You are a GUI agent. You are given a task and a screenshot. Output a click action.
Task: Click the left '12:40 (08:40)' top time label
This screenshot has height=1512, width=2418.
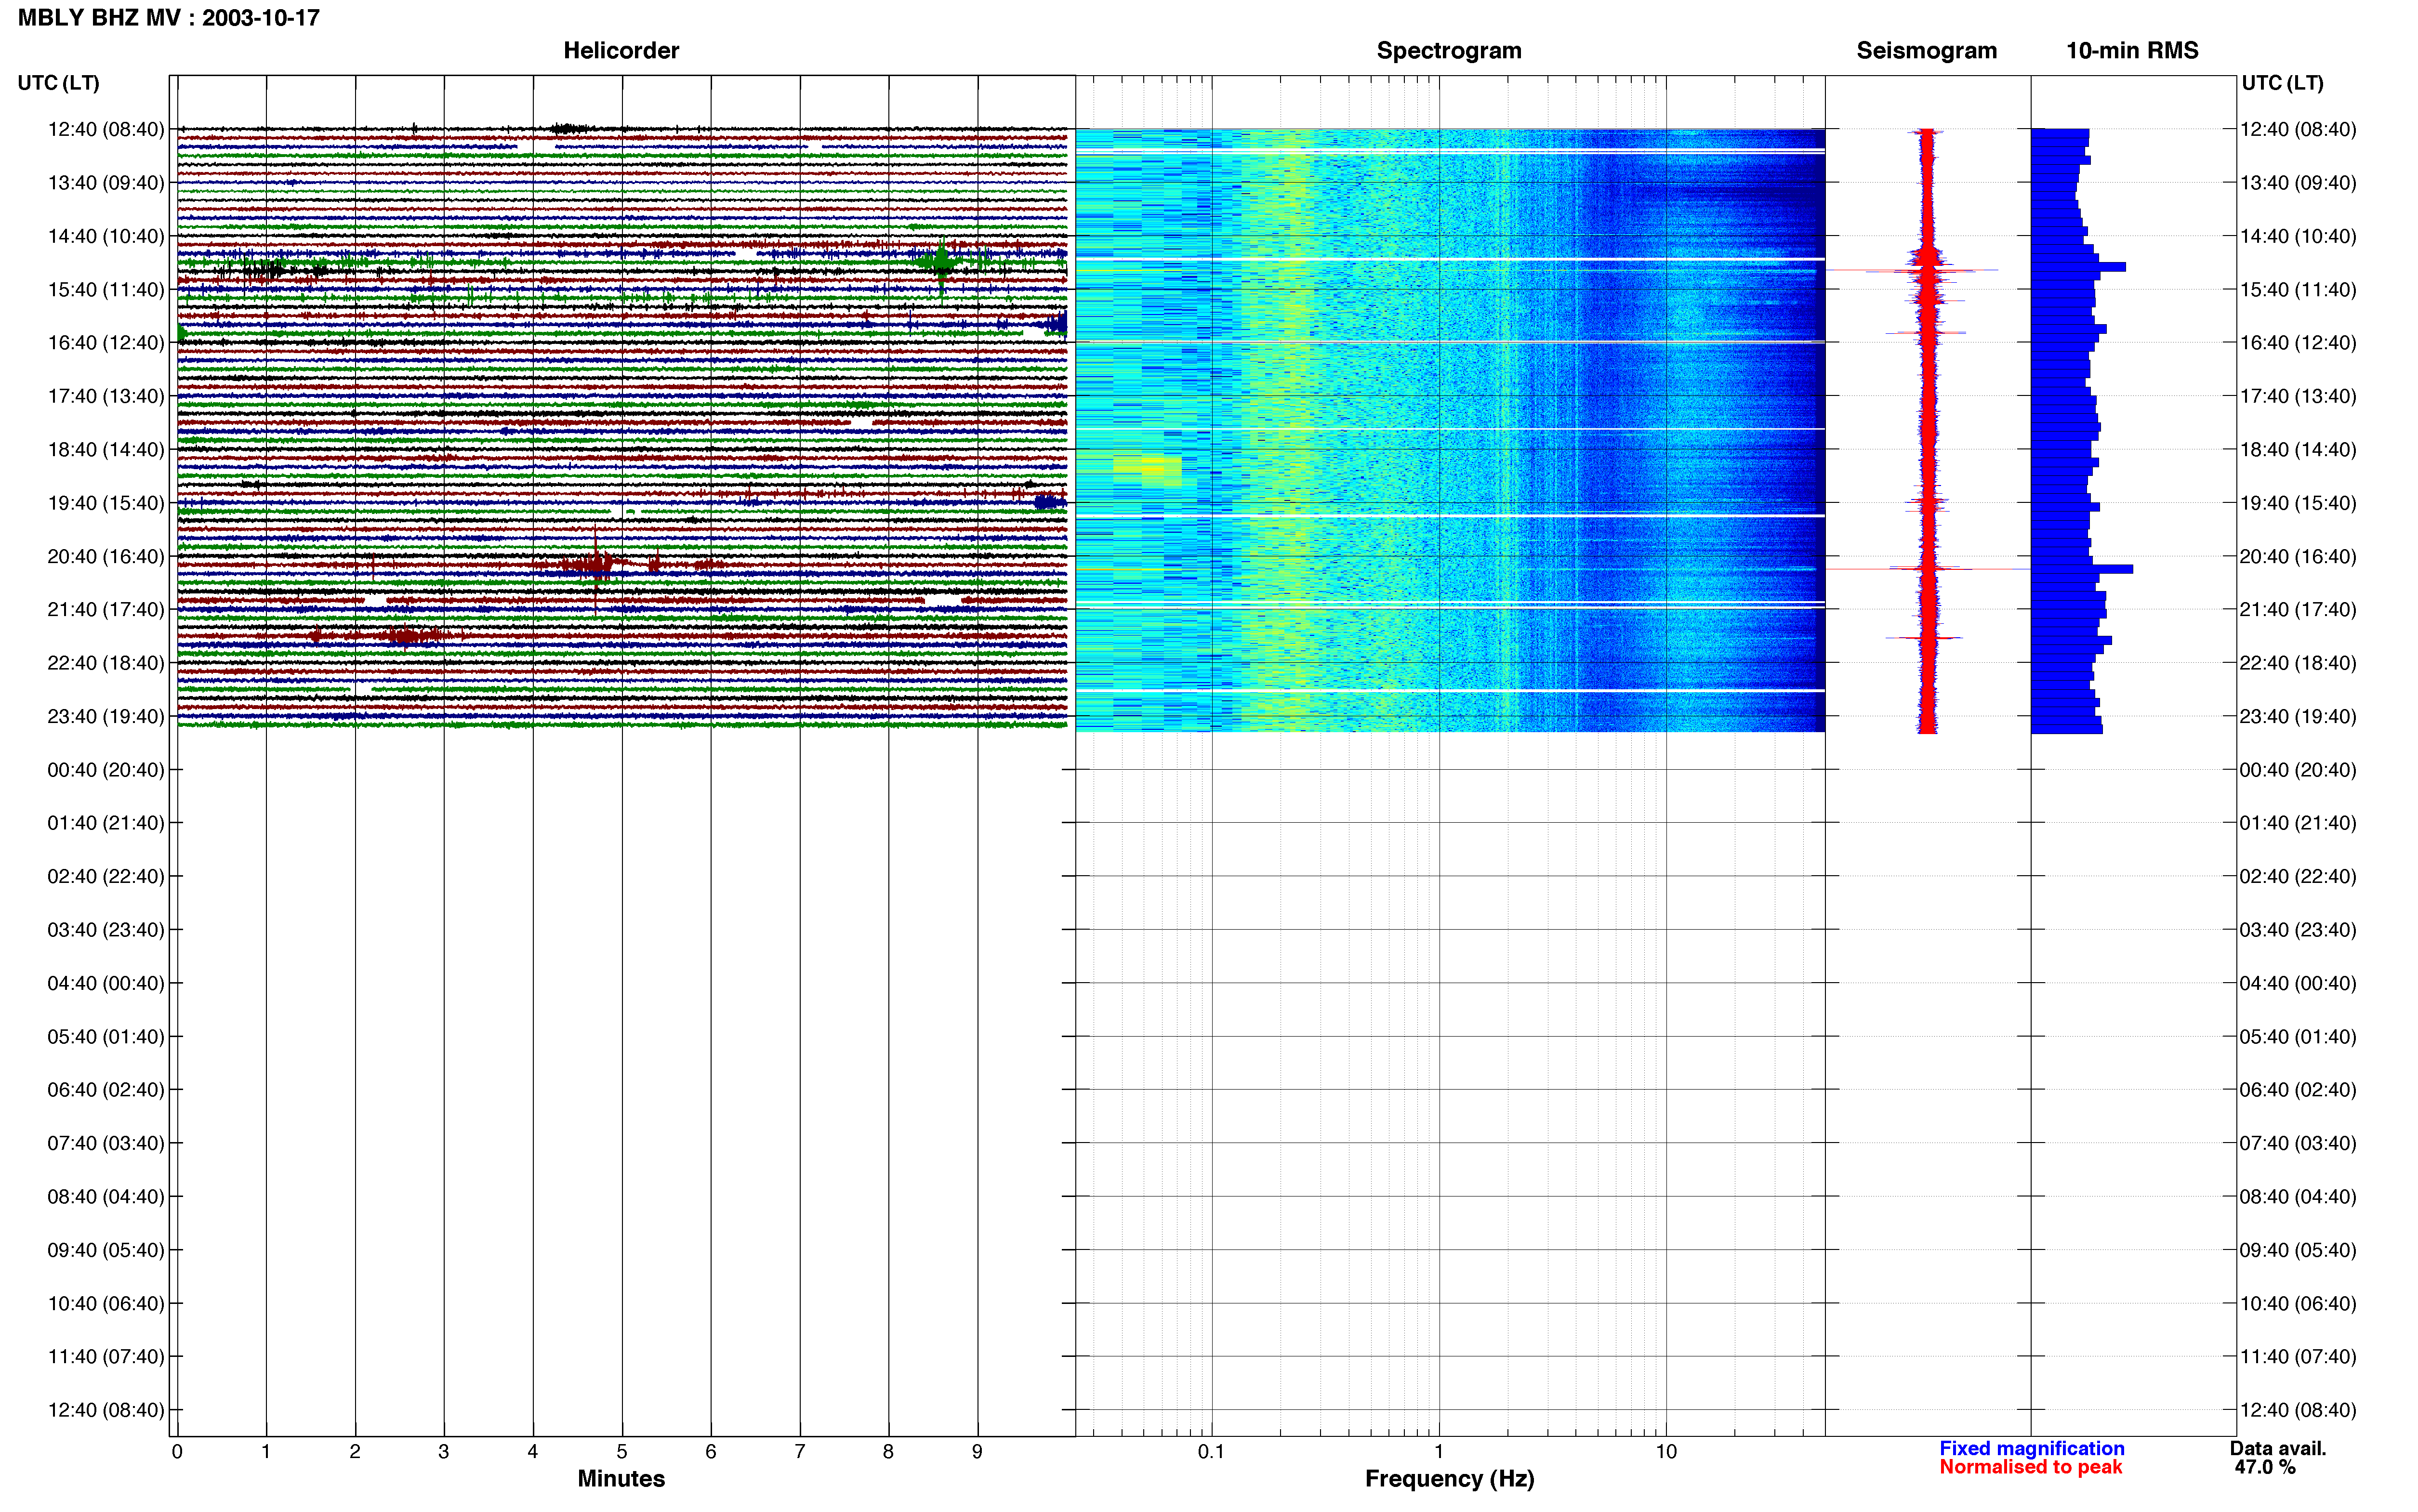106,129
